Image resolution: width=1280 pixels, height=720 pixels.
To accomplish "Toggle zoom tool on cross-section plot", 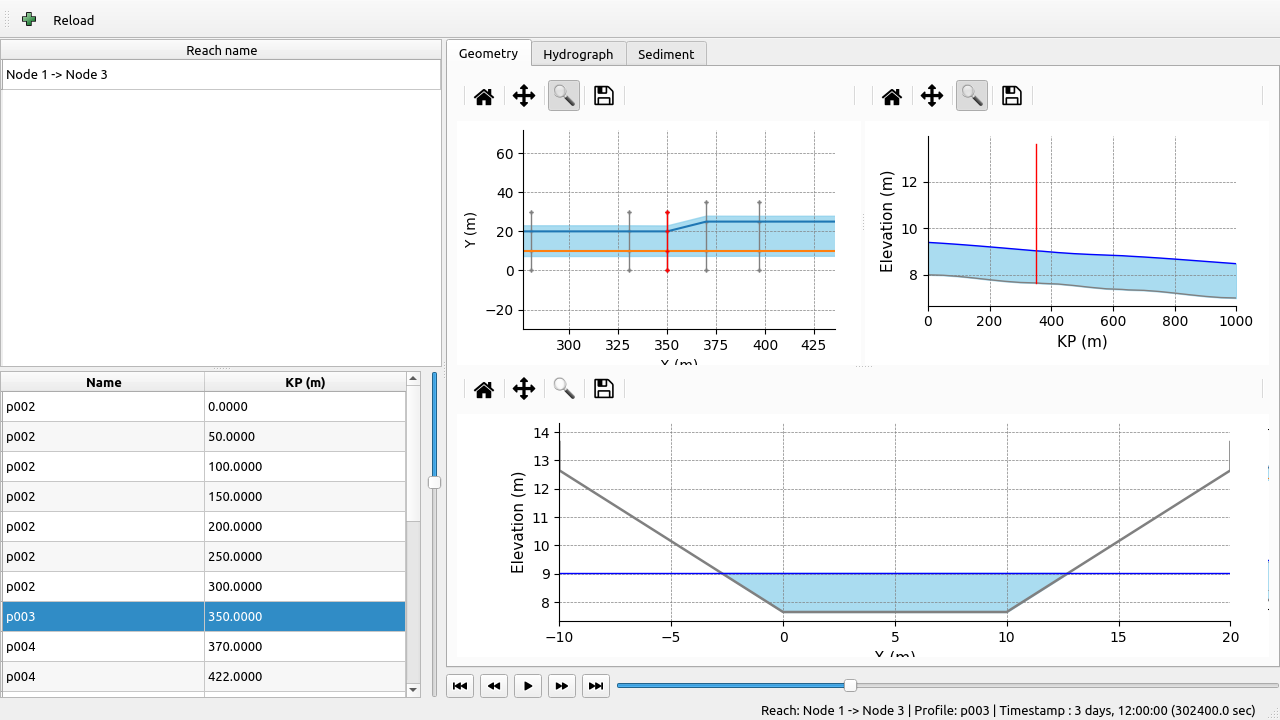I will pyautogui.click(x=564, y=389).
